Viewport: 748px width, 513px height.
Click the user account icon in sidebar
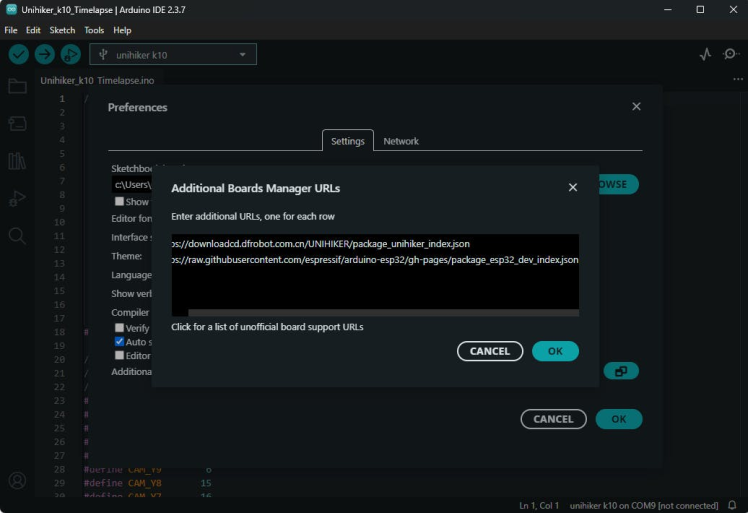point(17,481)
